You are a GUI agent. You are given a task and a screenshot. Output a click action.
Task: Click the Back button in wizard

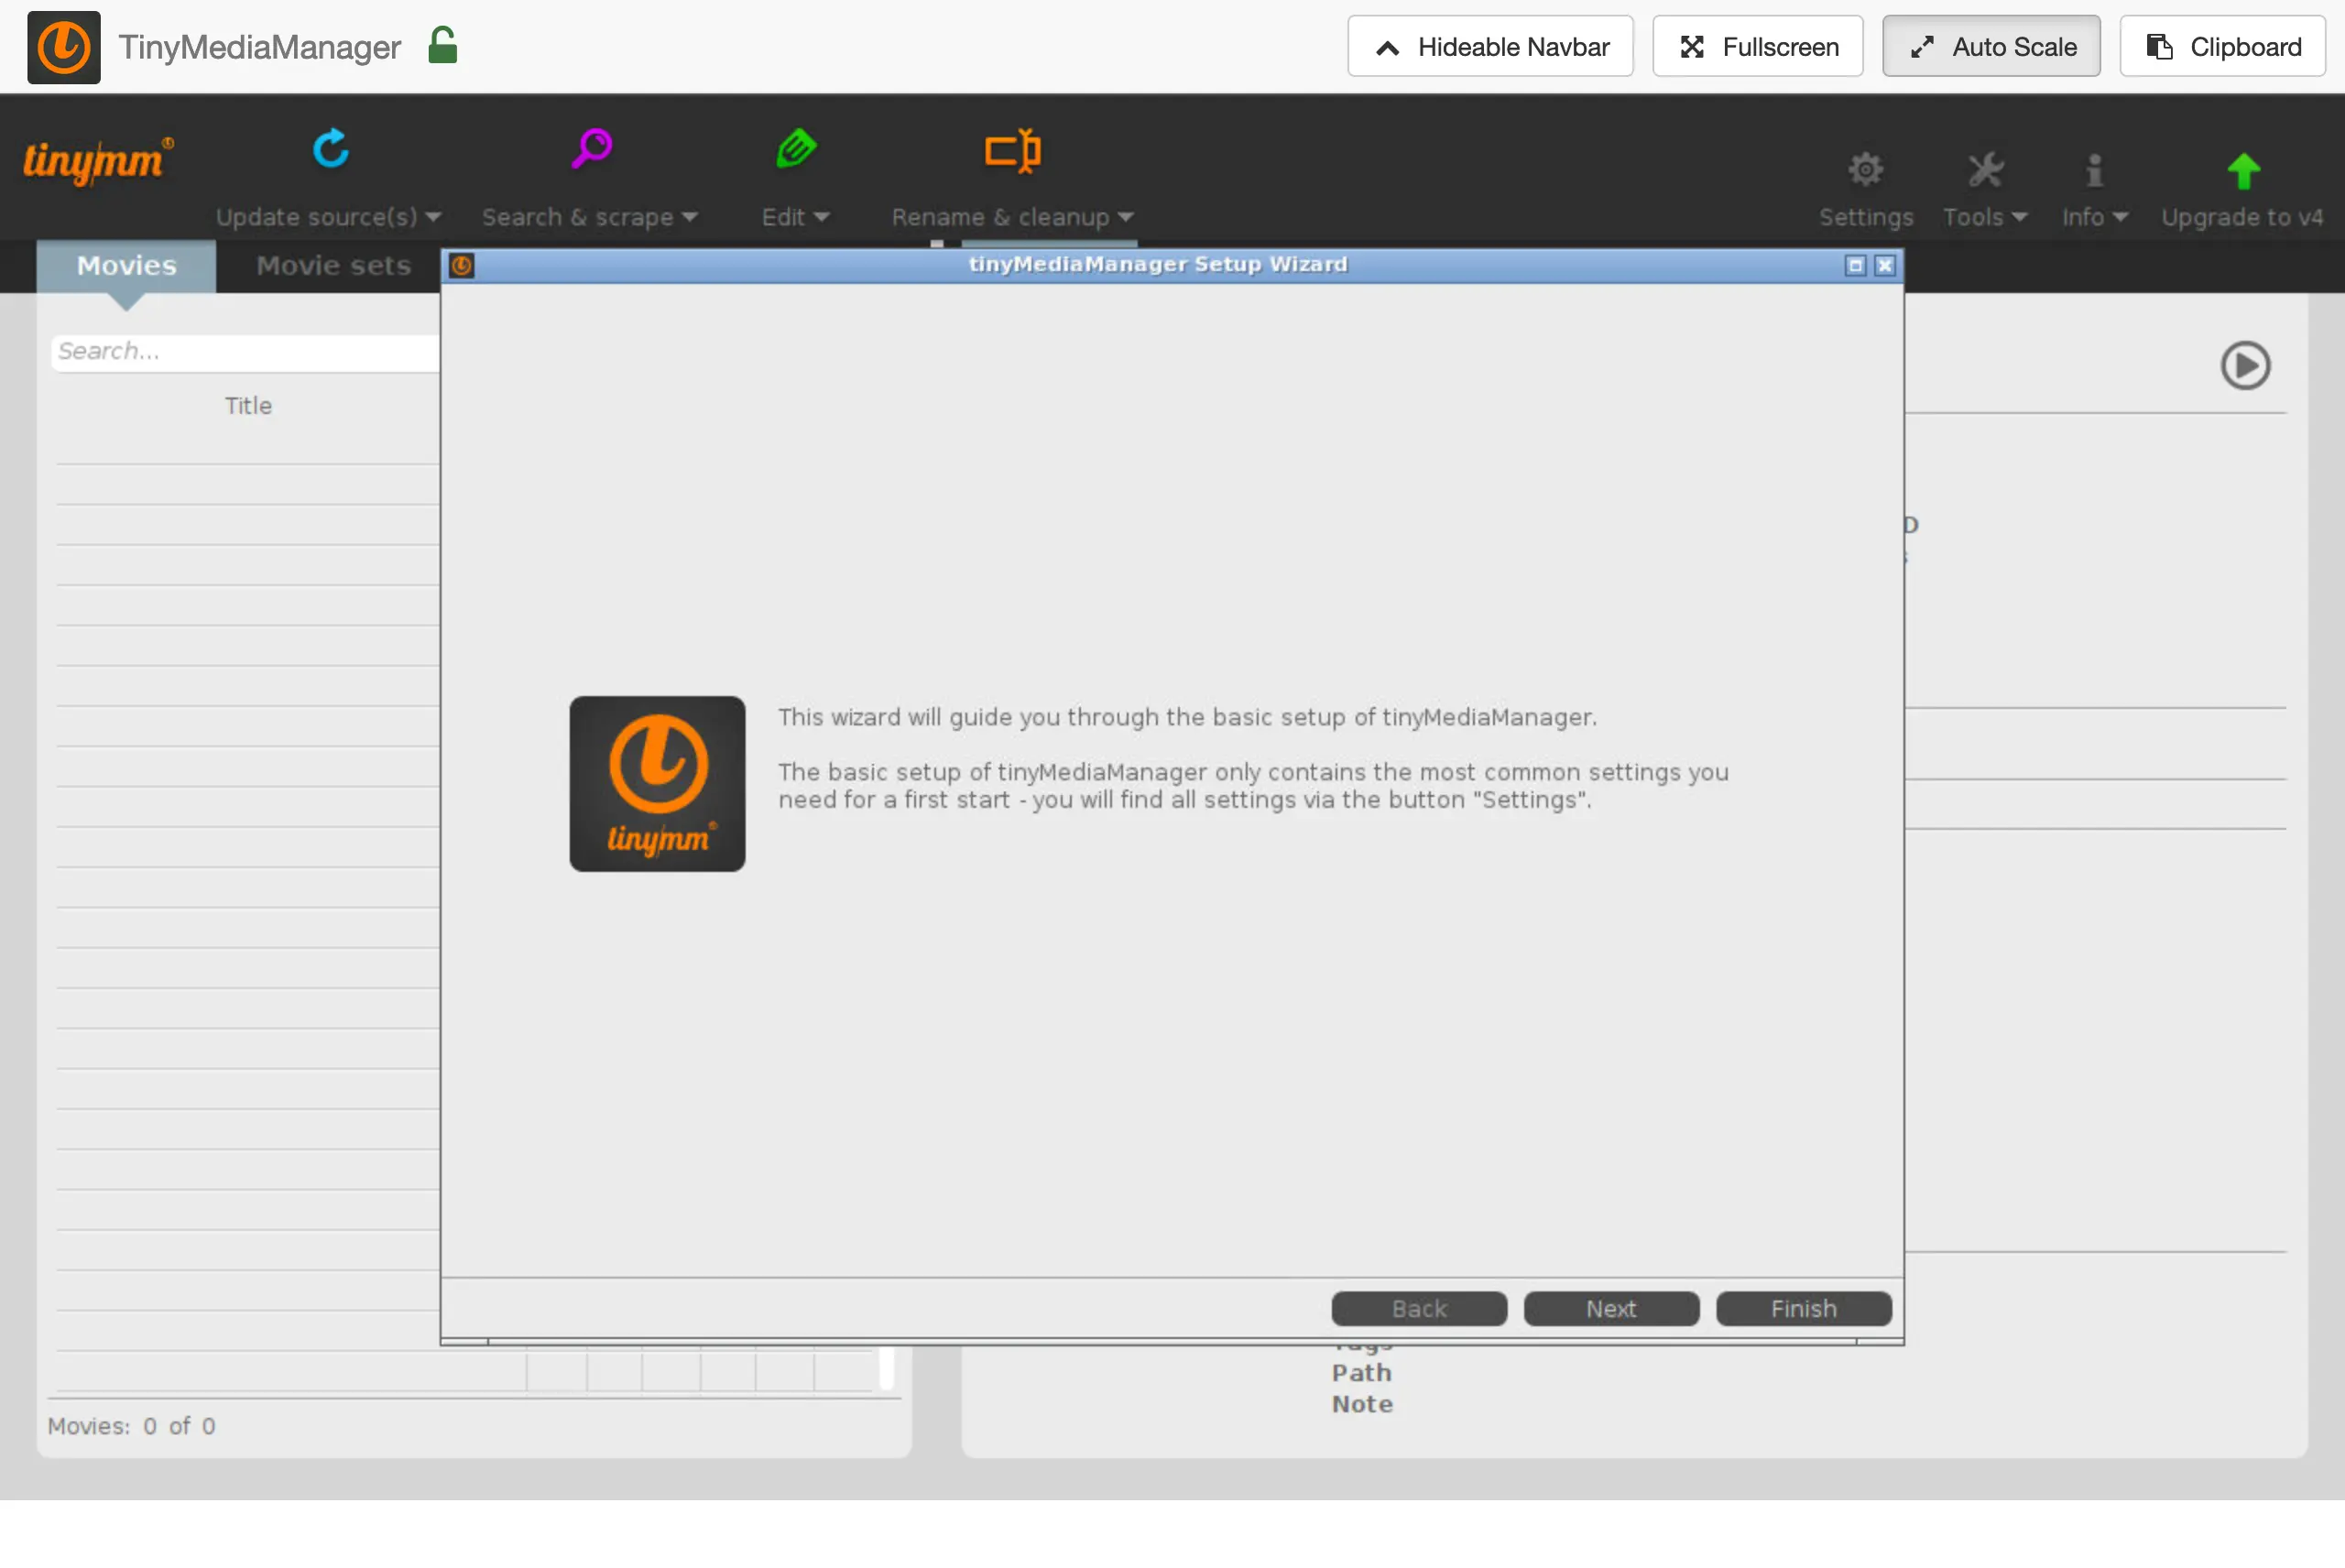(1418, 1309)
